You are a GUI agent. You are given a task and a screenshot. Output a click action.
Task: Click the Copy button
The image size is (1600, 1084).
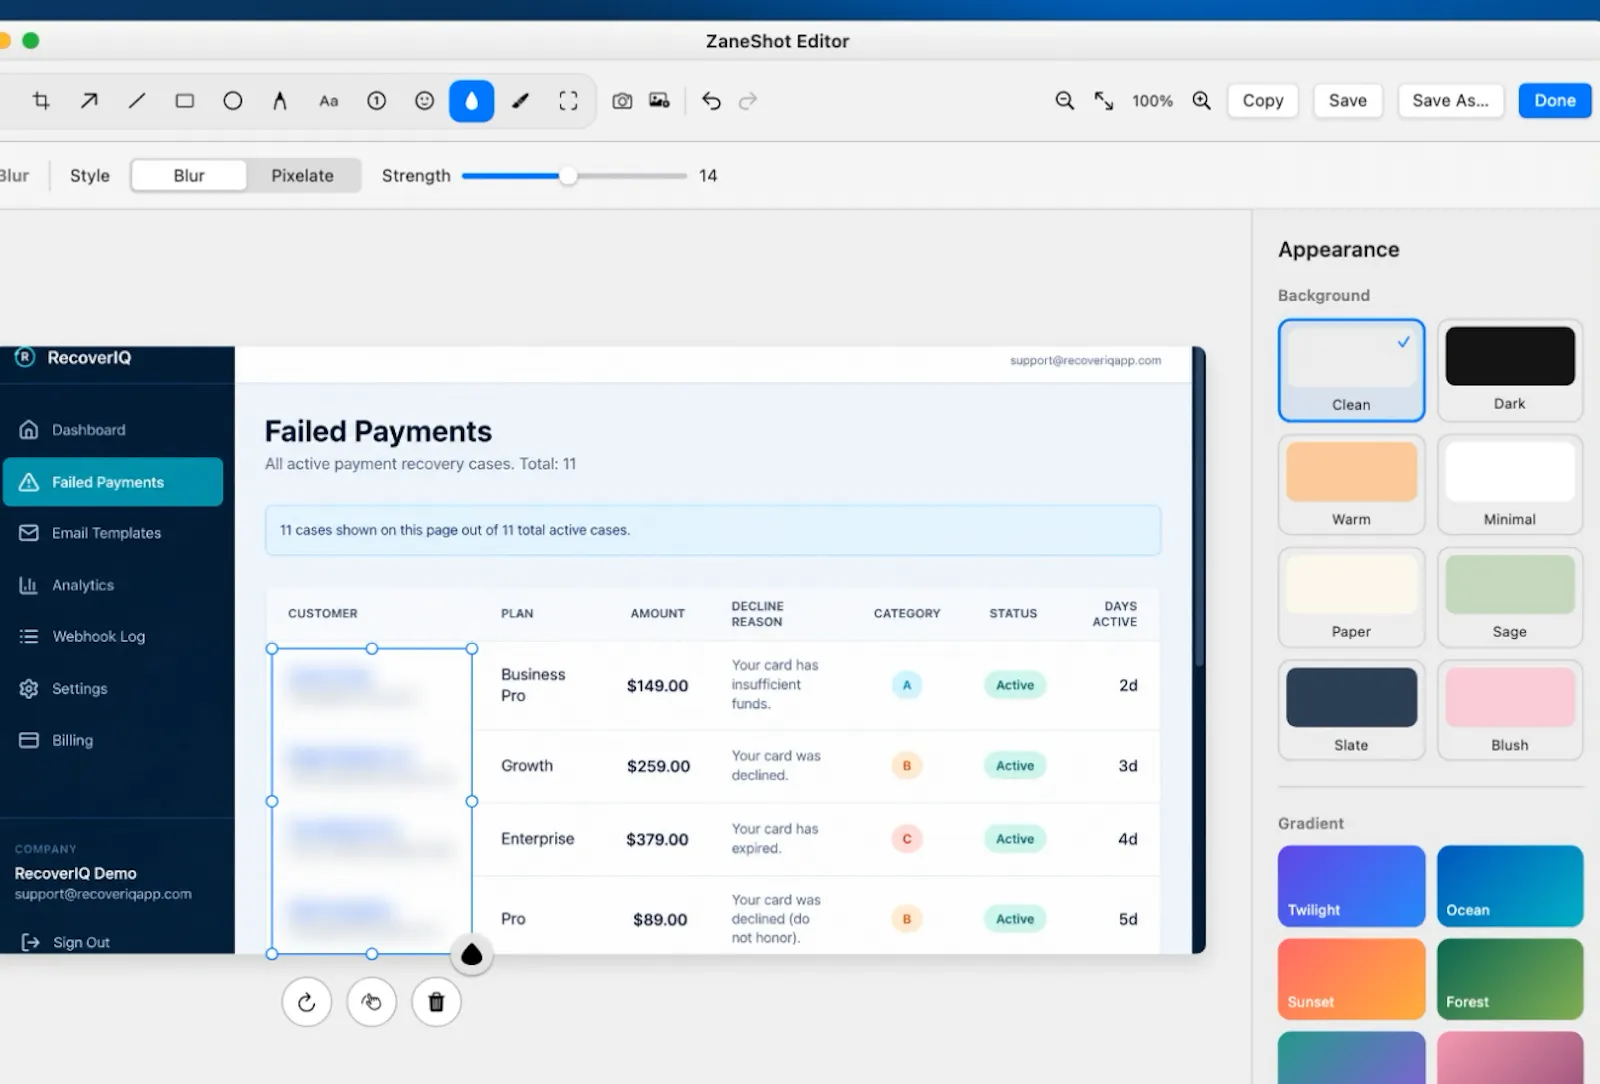(x=1263, y=101)
